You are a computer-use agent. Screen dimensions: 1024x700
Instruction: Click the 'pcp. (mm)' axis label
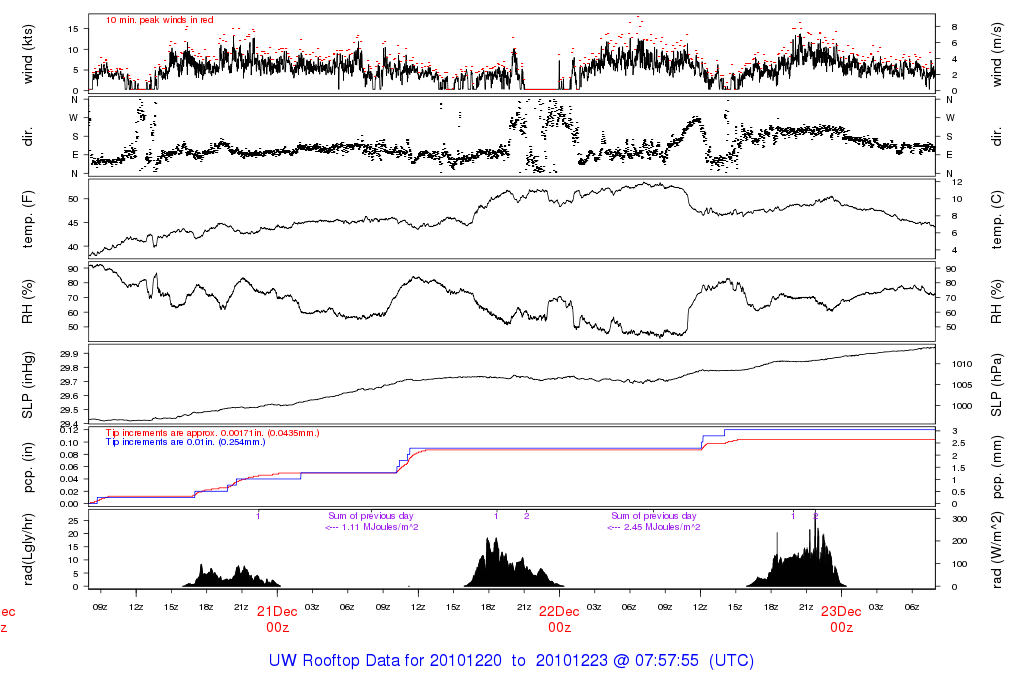tap(997, 468)
